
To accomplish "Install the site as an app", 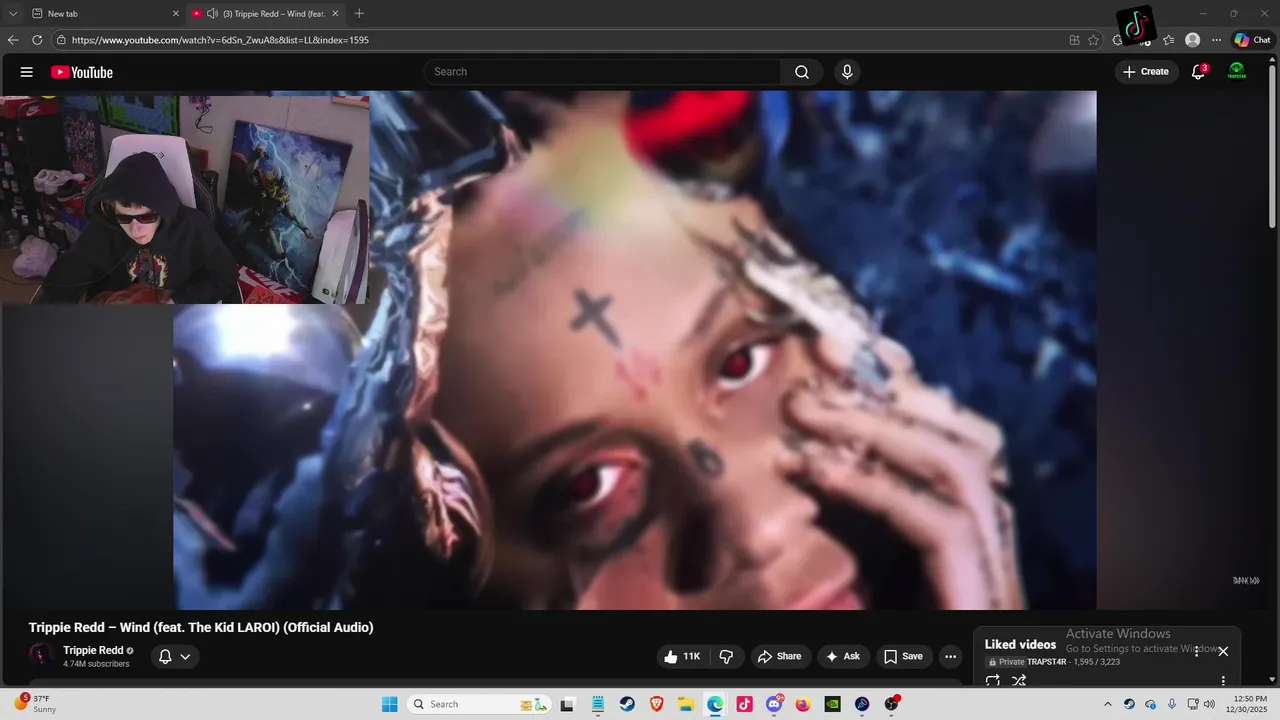I will (x=1074, y=40).
